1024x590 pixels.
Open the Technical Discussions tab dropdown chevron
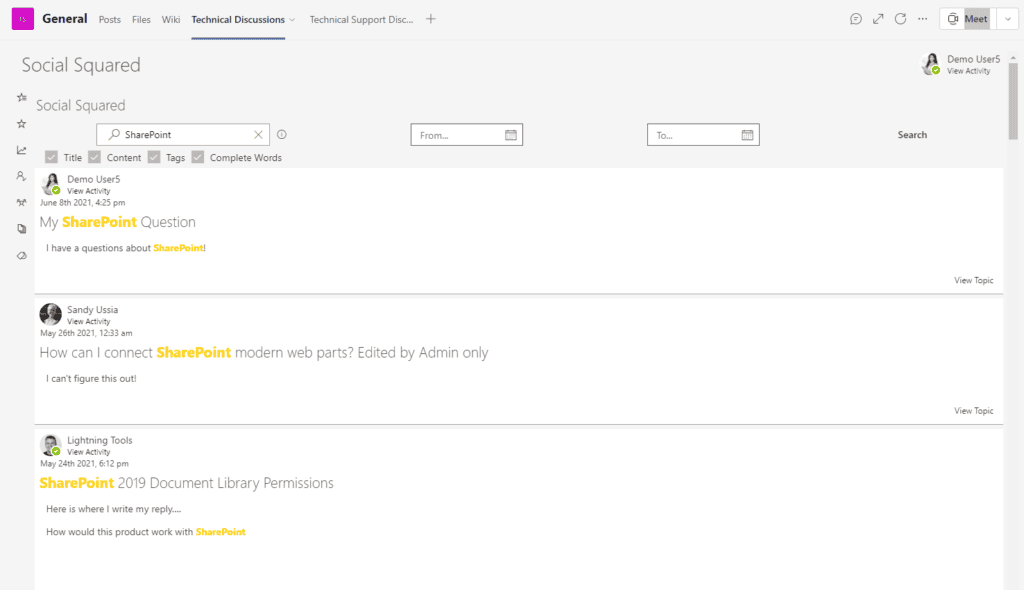[292, 19]
